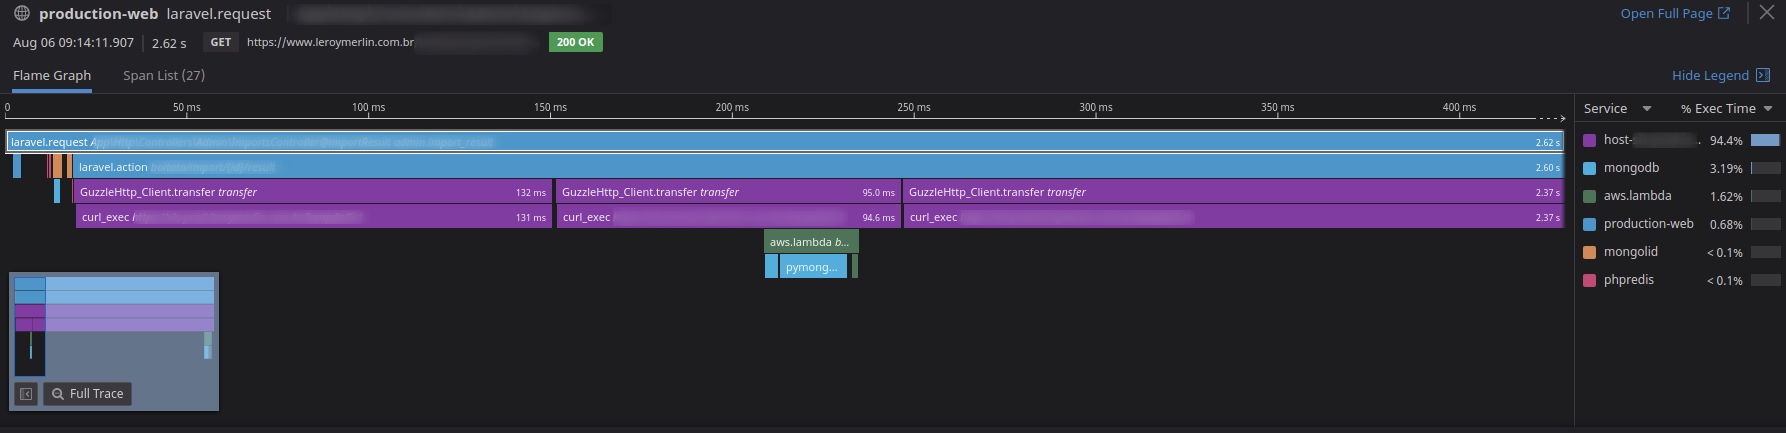Image resolution: width=1786 pixels, height=433 pixels.
Task: Click the production-web blue legend swatch
Action: (x=1590, y=225)
